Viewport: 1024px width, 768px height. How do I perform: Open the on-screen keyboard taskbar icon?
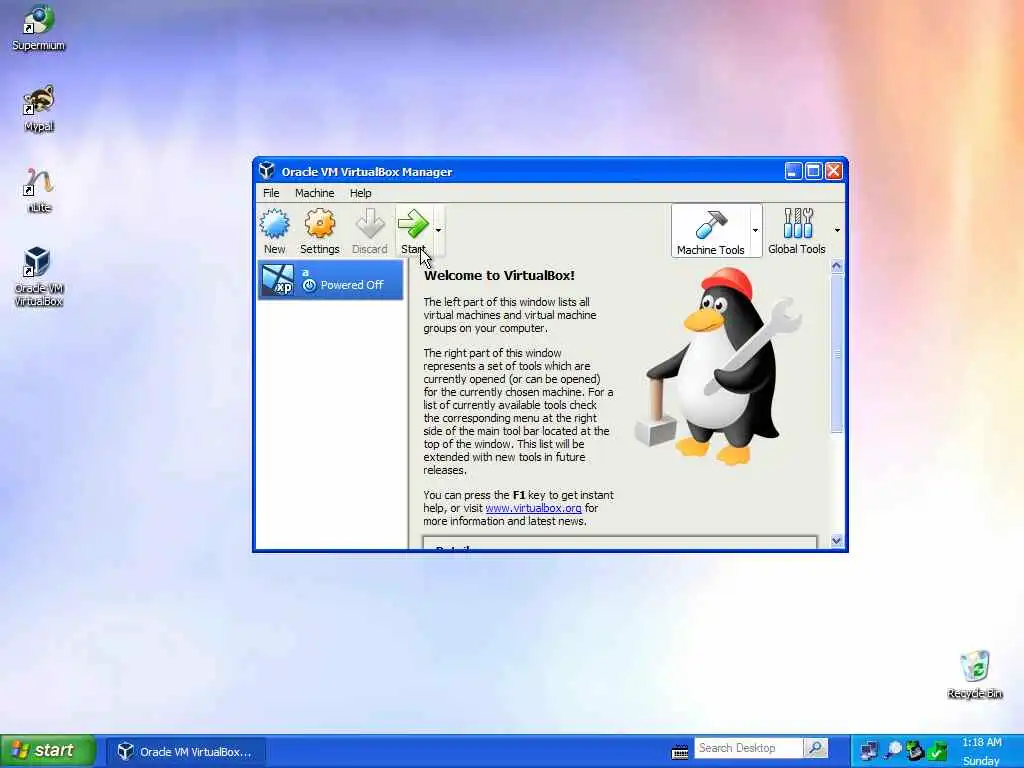tap(680, 752)
